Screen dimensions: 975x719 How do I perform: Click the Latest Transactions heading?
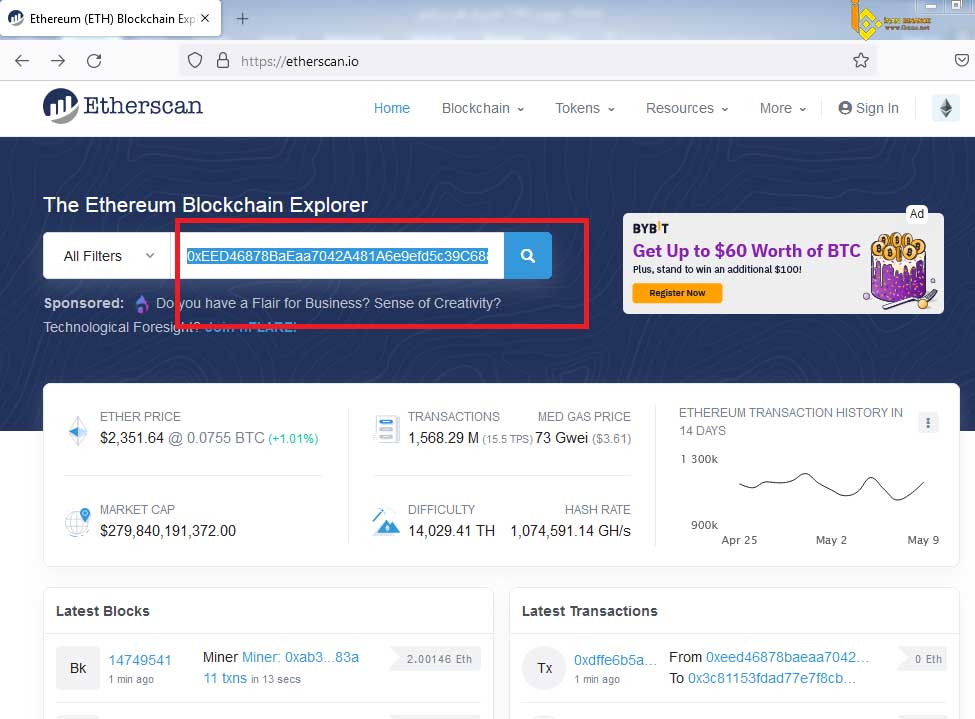589,611
